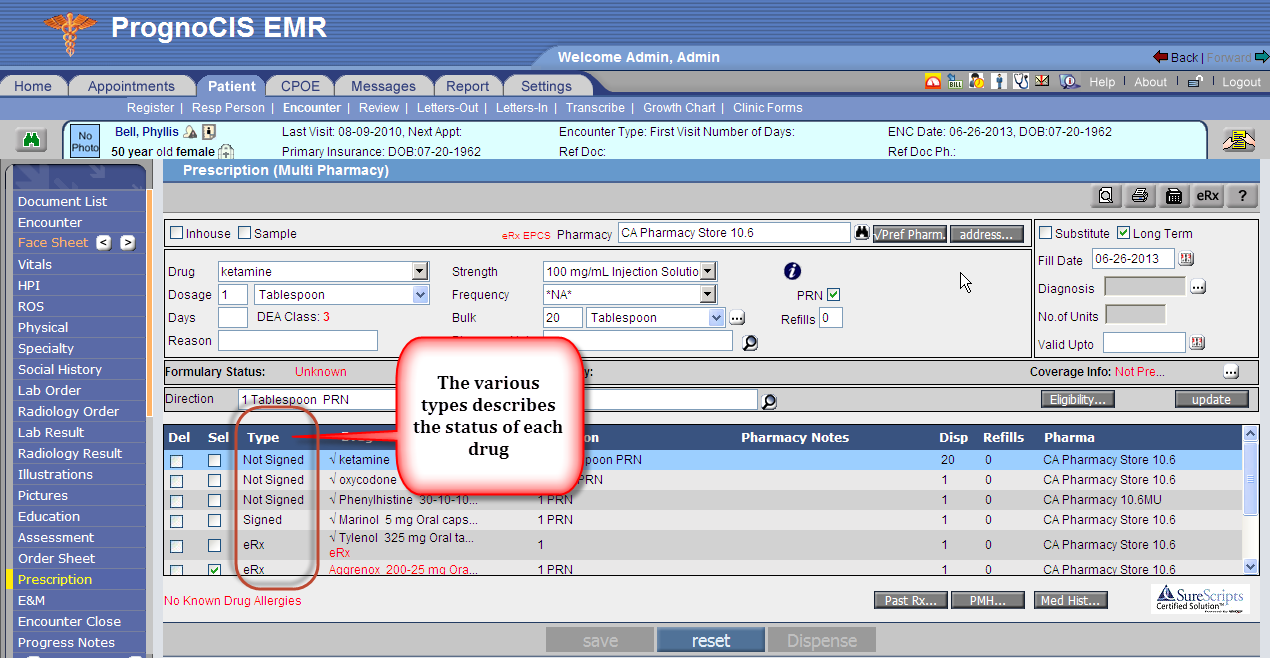The image size is (1270, 658).
Task: Open the calculator icon
Action: tap(1174, 196)
